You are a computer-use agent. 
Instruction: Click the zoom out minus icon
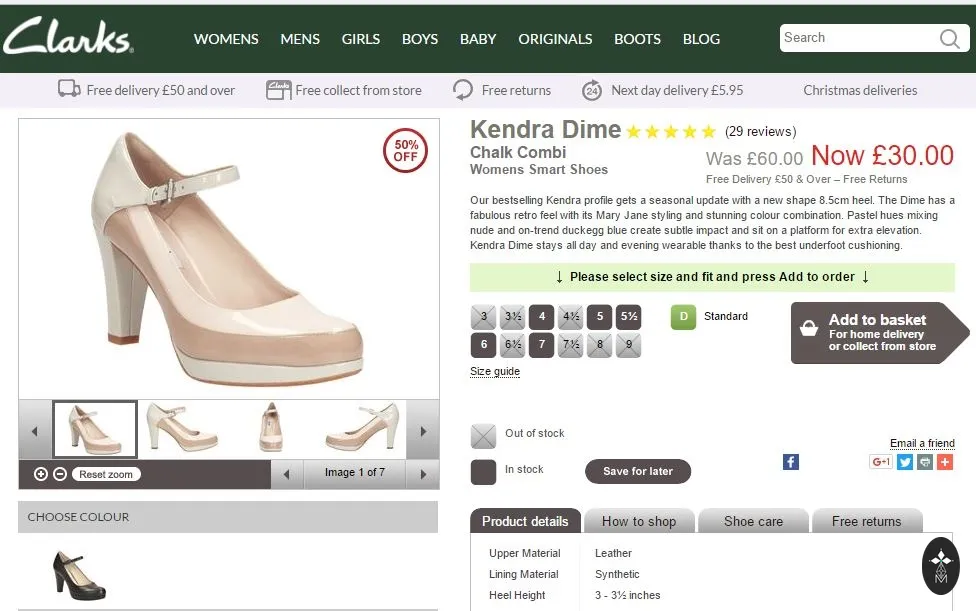pos(60,474)
